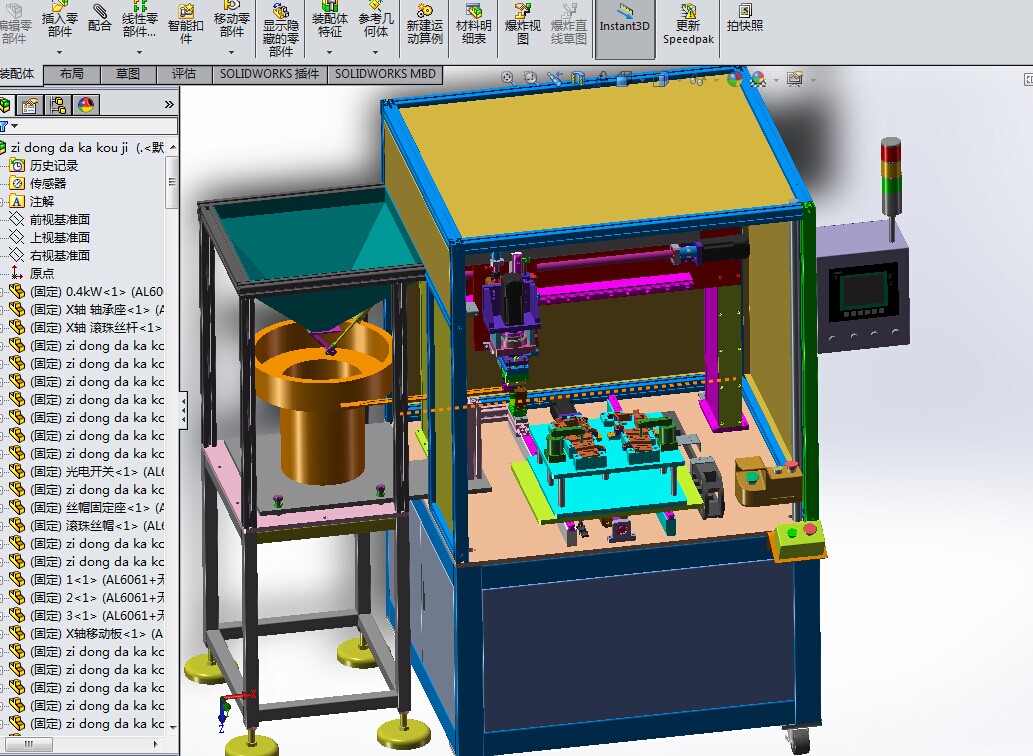The height and width of the screenshot is (756, 1033).
Task: Open the 参考几何体 dropdown arrow
Action: pyautogui.click(x=375, y=52)
